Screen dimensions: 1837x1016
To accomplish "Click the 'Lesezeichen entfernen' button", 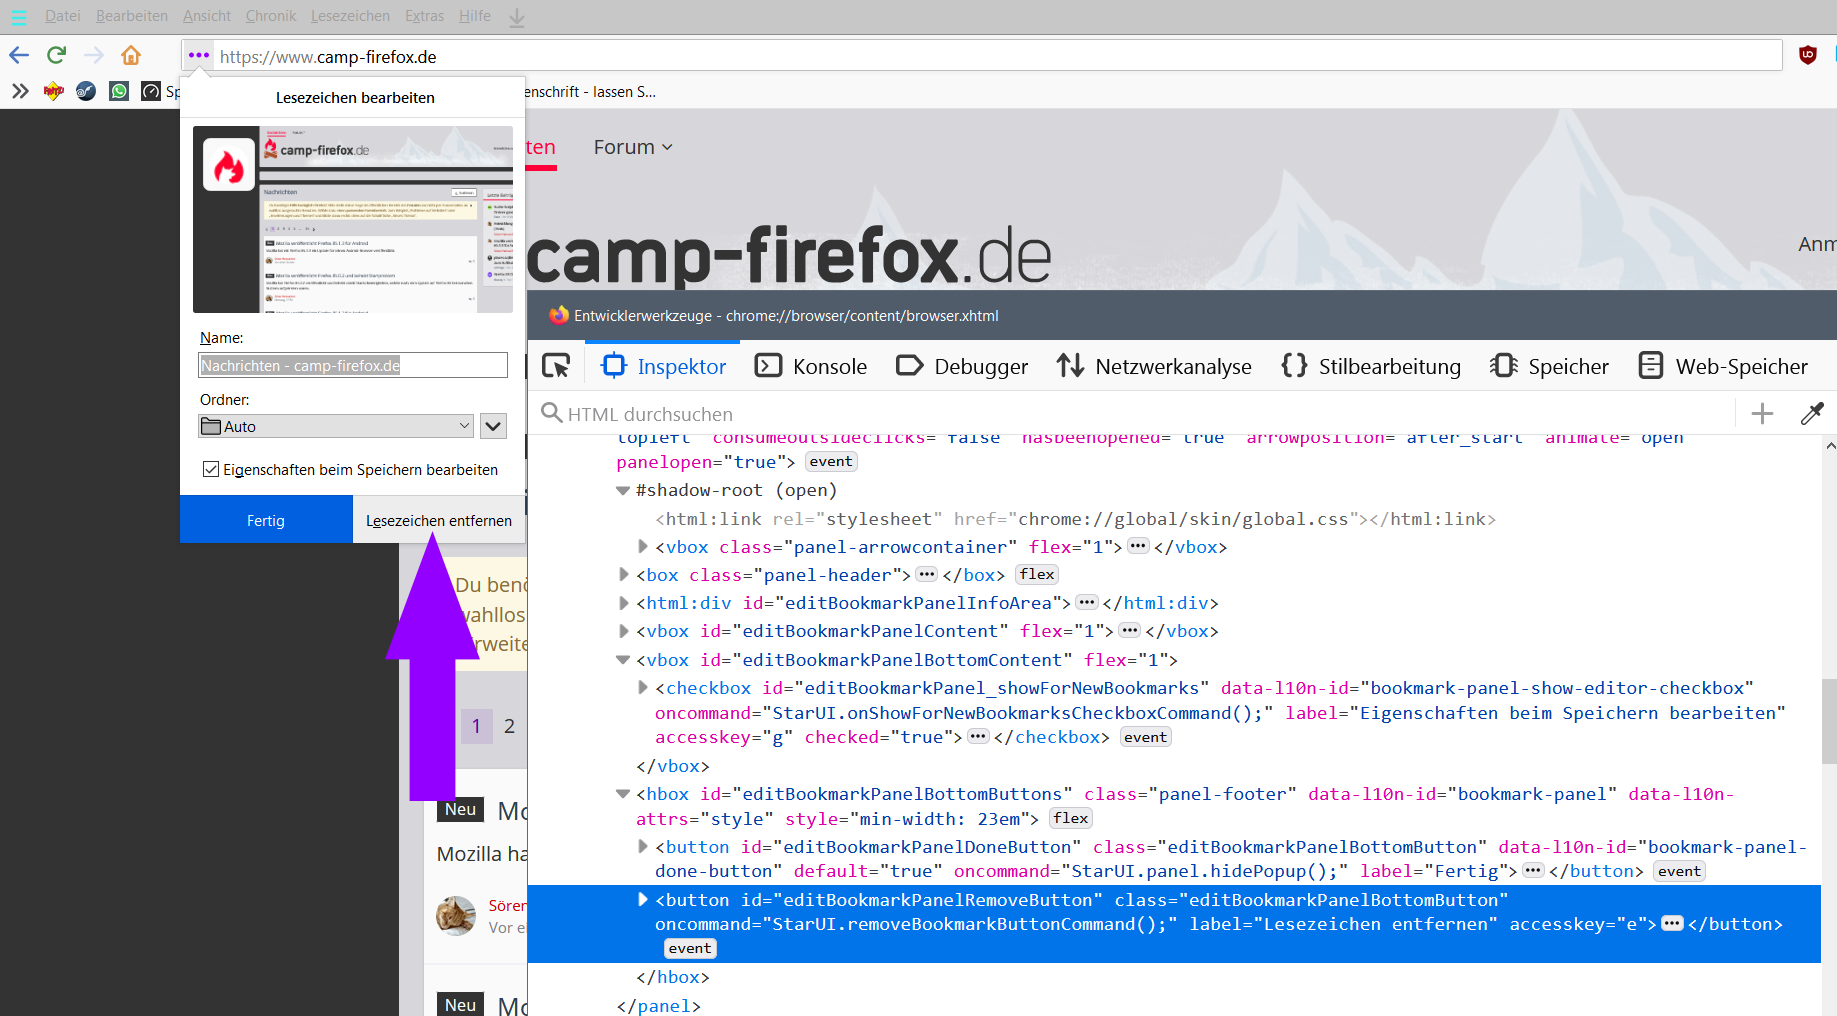I will [x=439, y=520].
